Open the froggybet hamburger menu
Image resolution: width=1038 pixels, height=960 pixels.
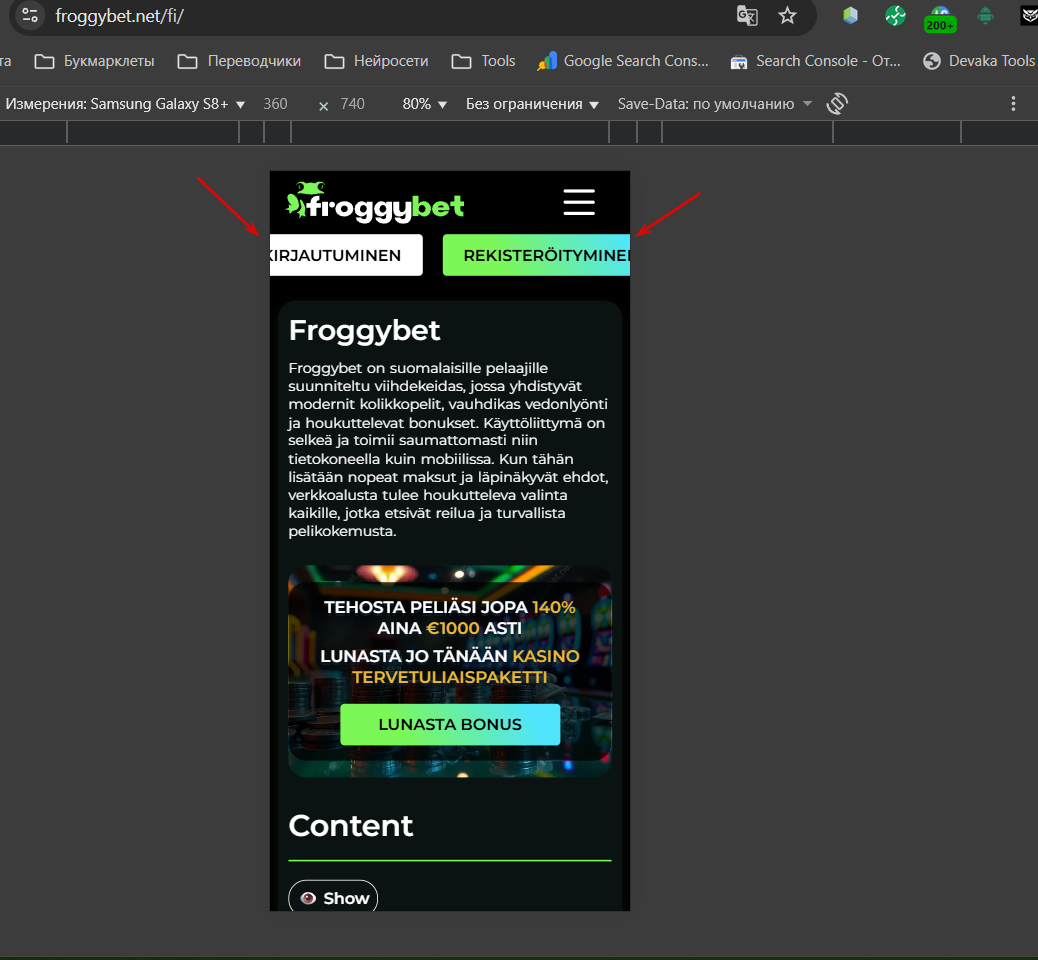[x=579, y=202]
